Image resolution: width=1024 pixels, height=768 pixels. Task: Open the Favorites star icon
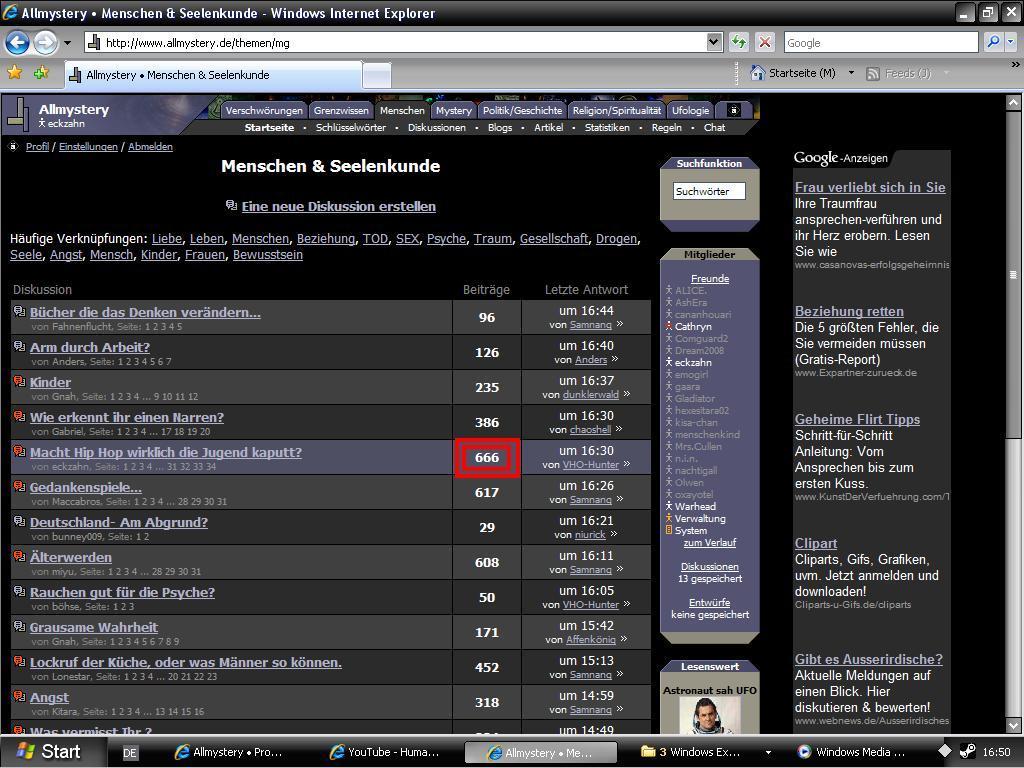[x=14, y=73]
